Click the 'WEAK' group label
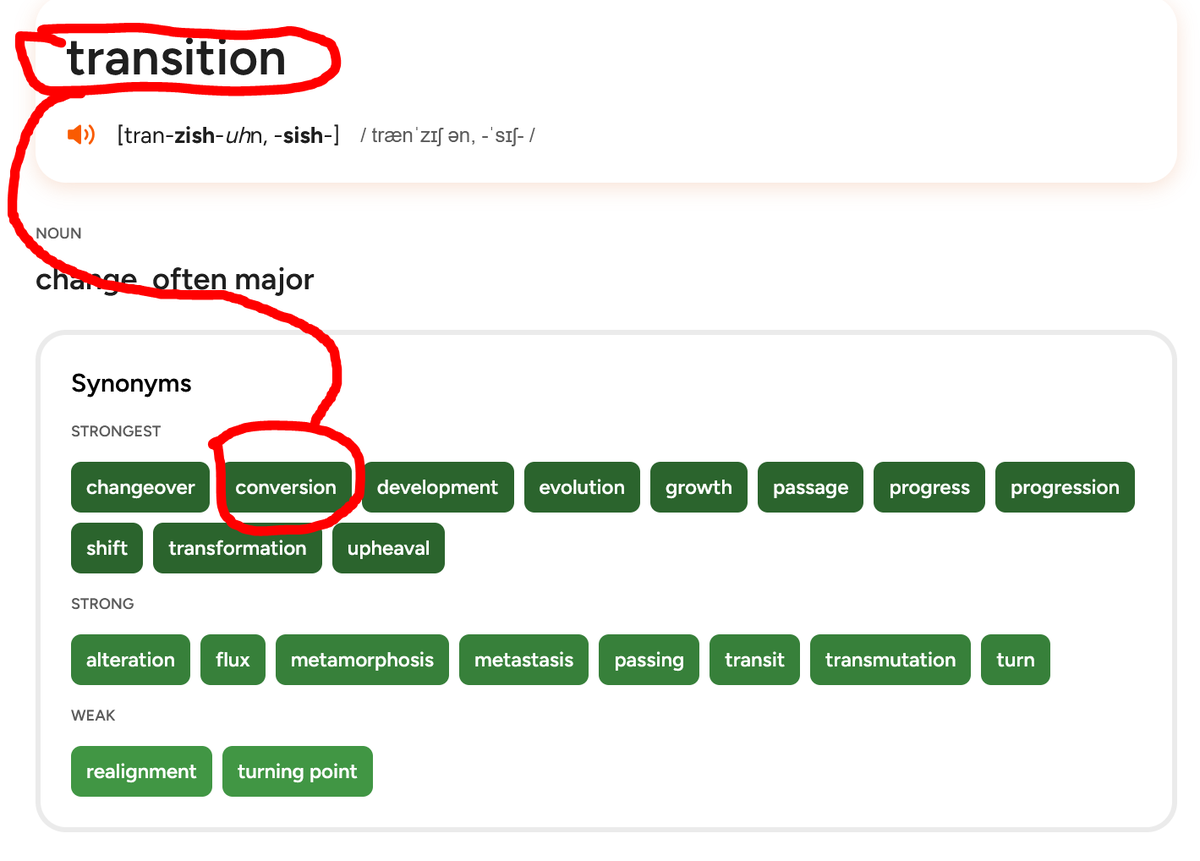This screenshot has height=861, width=1200. (93, 716)
